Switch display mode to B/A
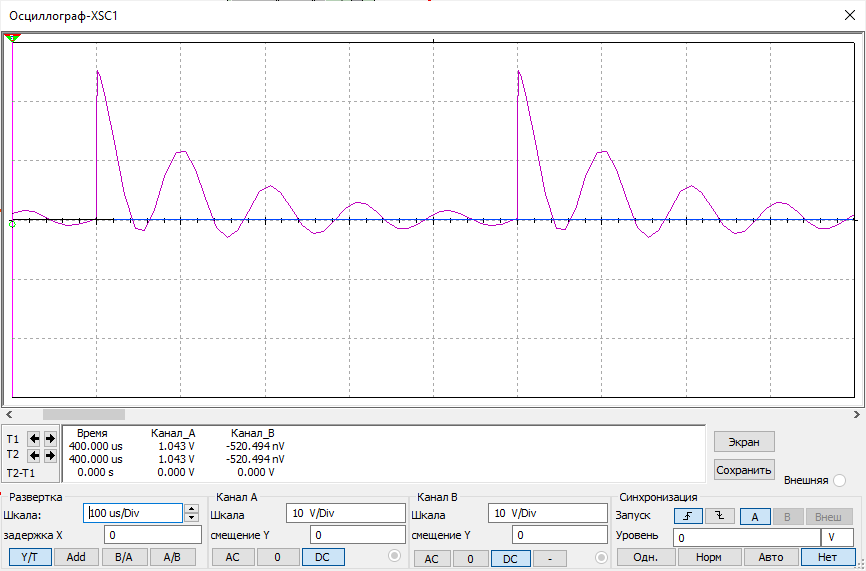Viewport: 866px width, 571px height. coord(124,557)
